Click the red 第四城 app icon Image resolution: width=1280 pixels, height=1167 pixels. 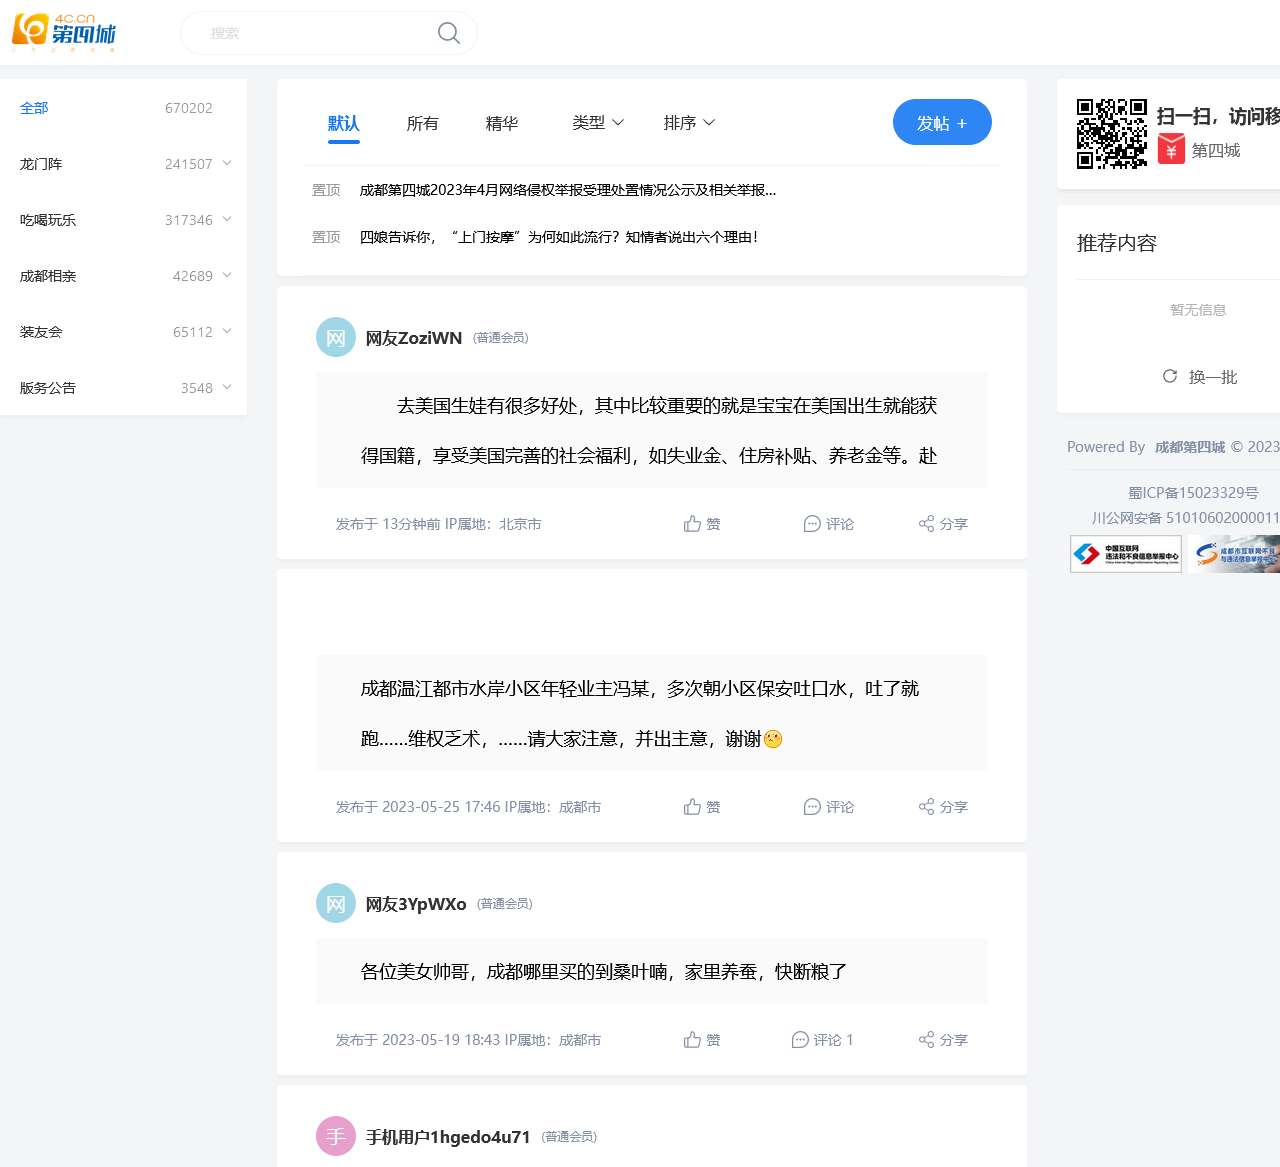pos(1171,150)
